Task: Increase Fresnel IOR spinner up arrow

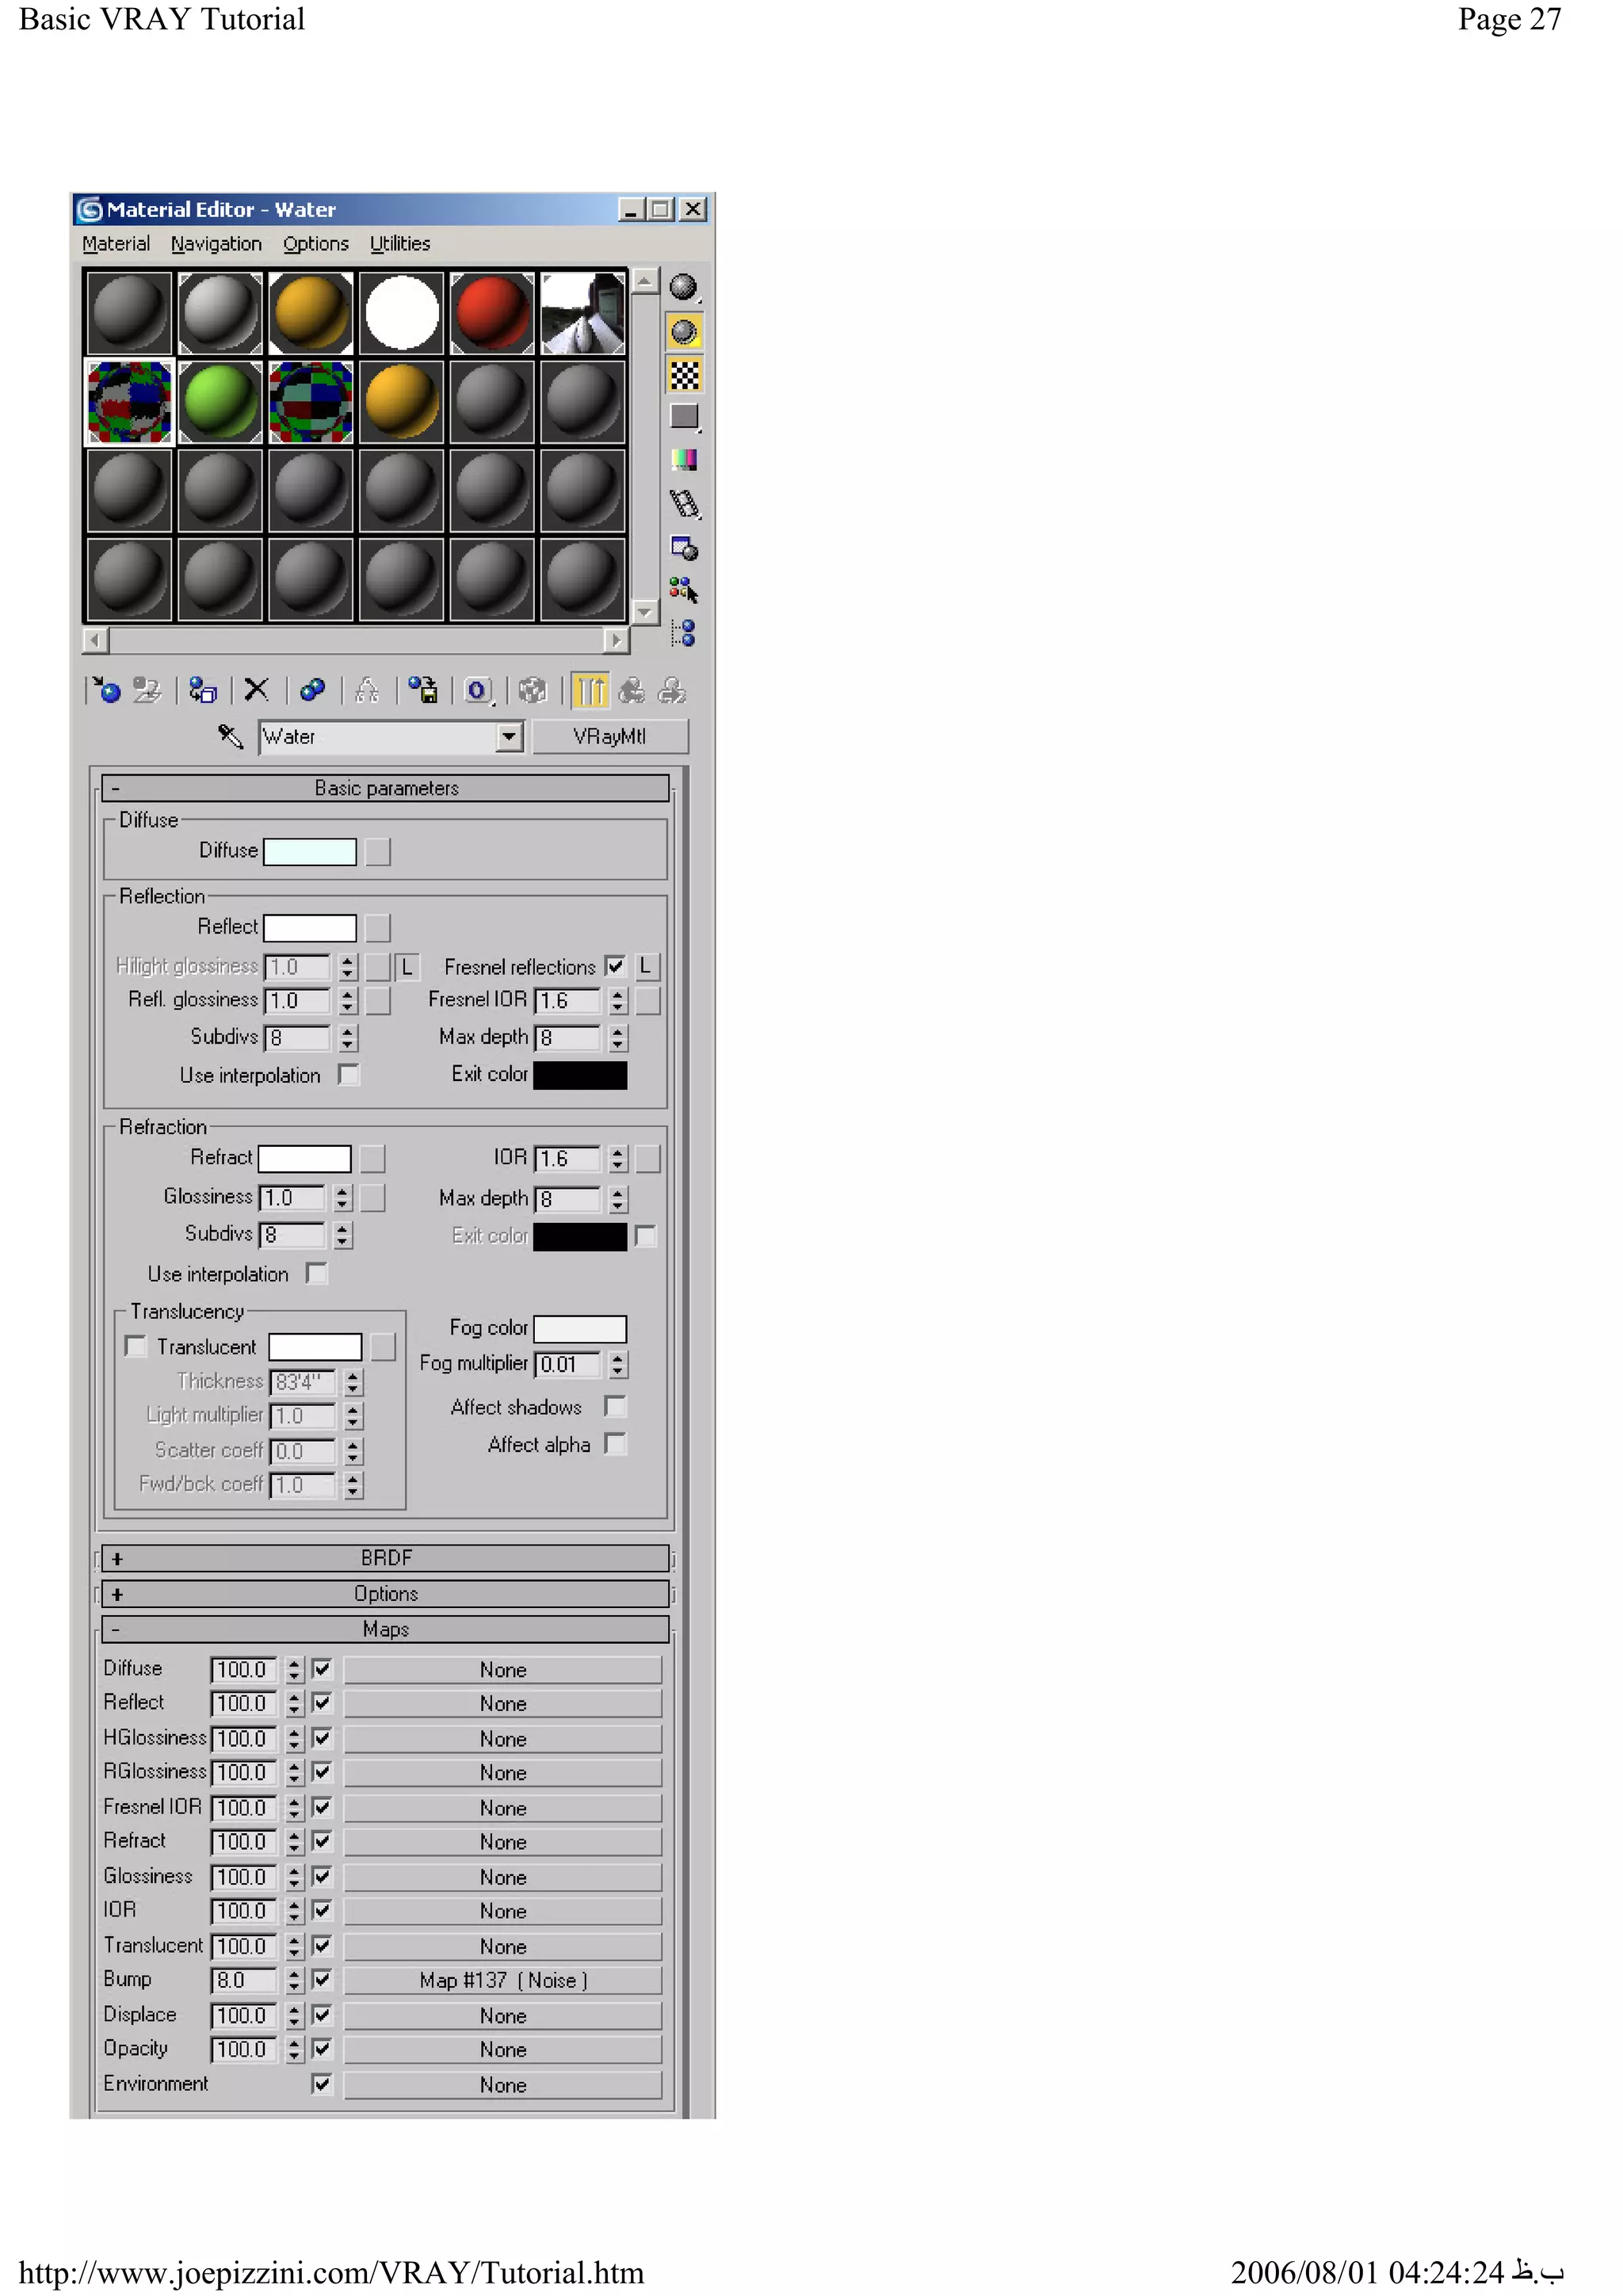Action: [x=618, y=996]
